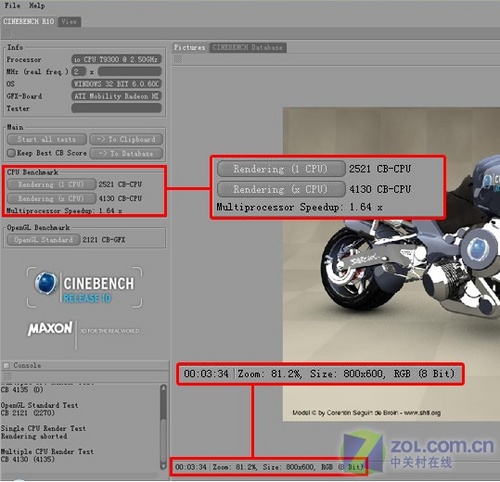Click the grip icon below the Console label
Screen dimensions: 500x482
(x=7, y=377)
